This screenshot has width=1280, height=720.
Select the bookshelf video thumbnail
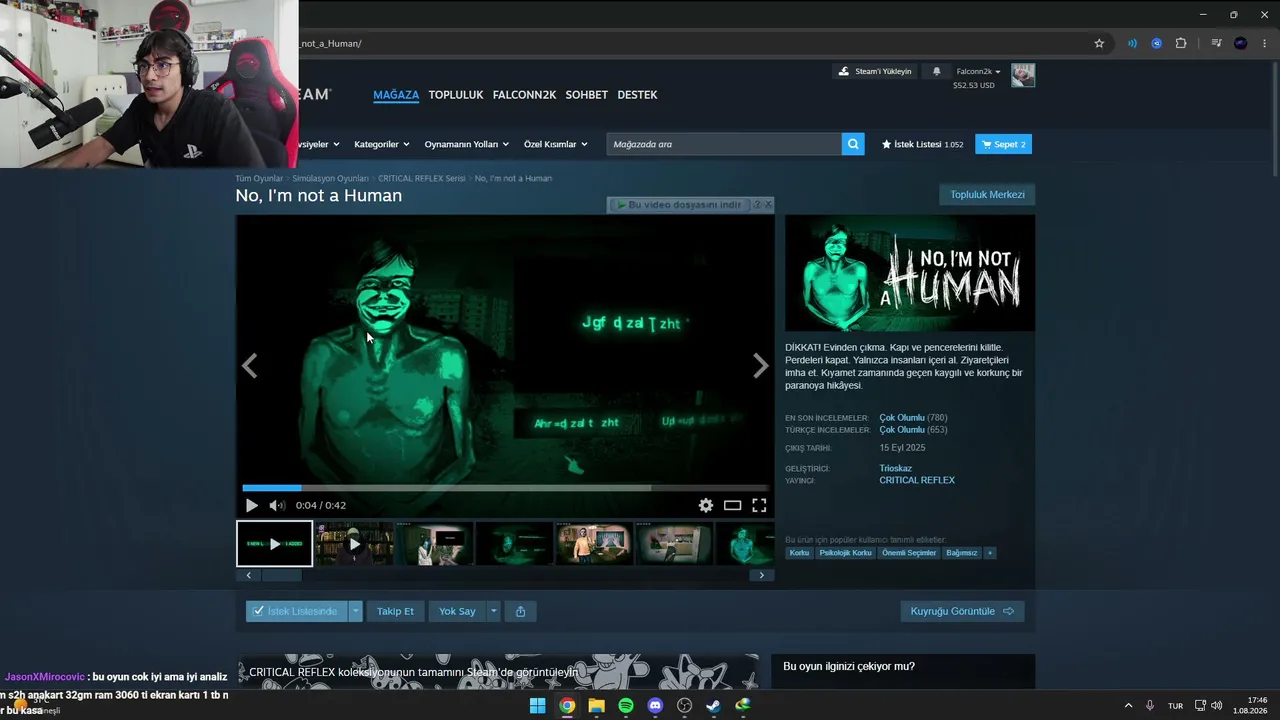[x=354, y=544]
